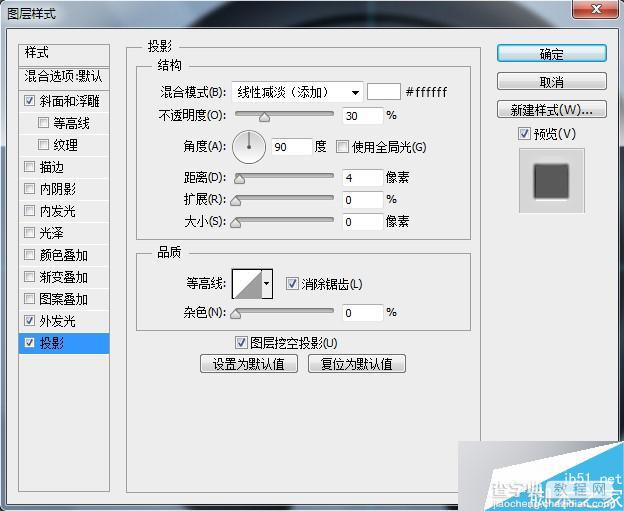Select the 投影 style row
624x511 pixels.
64,343
